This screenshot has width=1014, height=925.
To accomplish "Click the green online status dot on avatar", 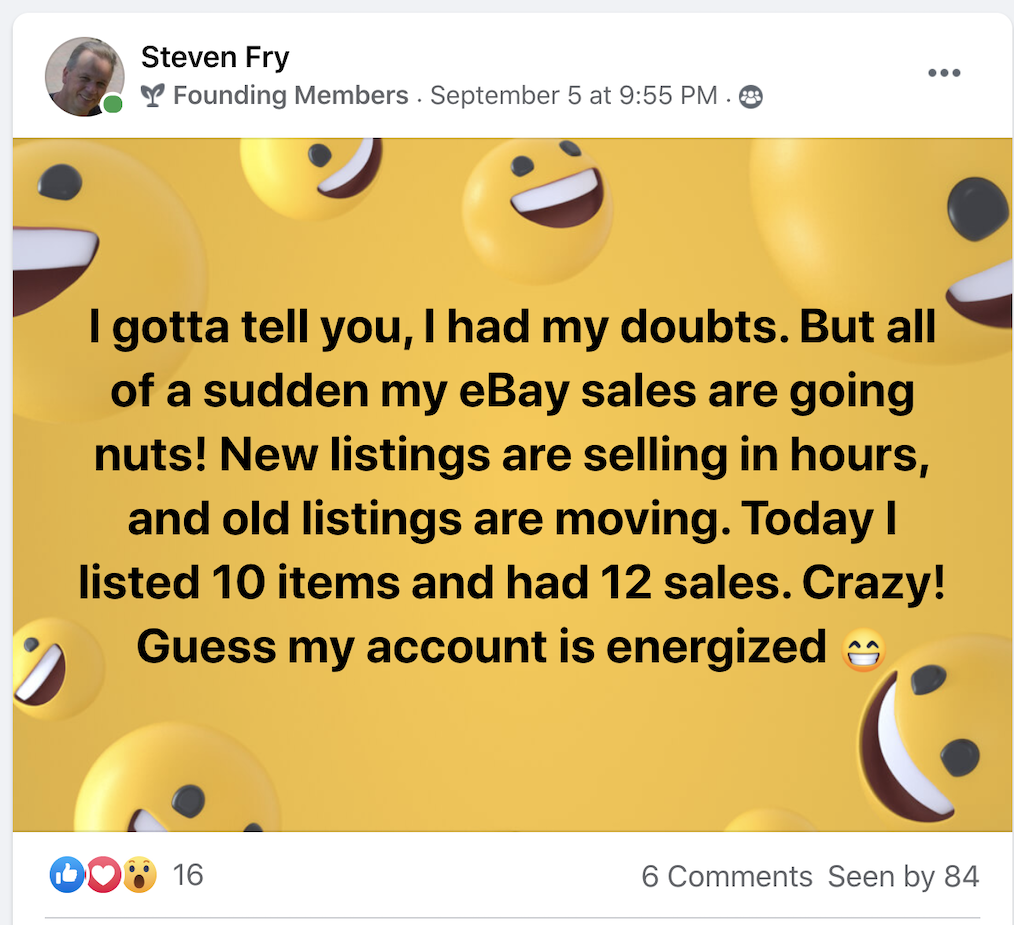I will (x=113, y=104).
